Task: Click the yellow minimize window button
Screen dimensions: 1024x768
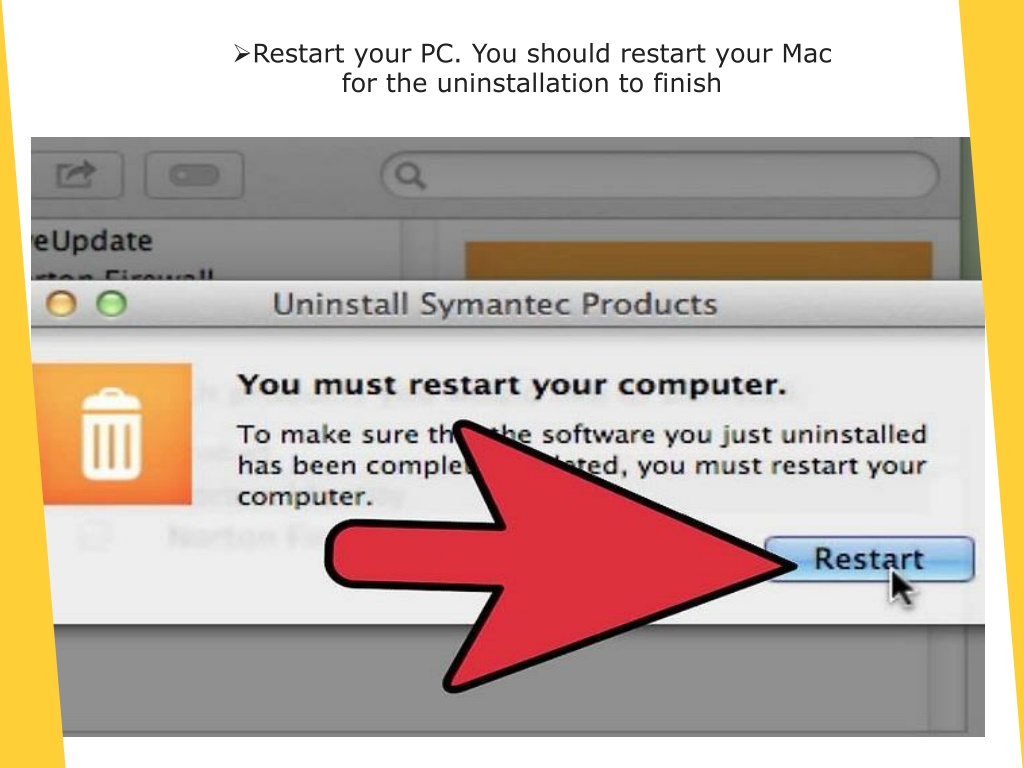Action: (61, 304)
